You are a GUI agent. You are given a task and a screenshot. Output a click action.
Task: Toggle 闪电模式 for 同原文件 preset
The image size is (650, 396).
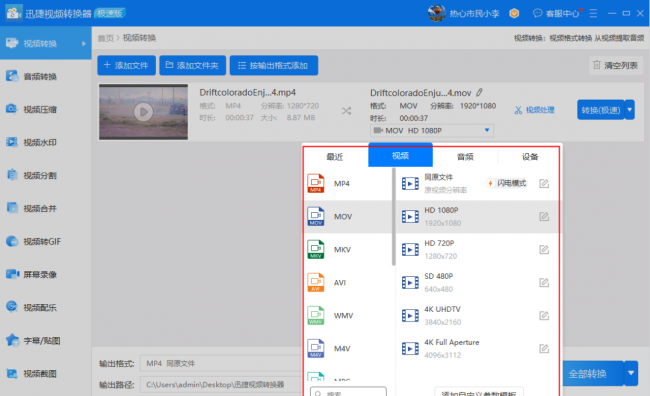pos(507,183)
